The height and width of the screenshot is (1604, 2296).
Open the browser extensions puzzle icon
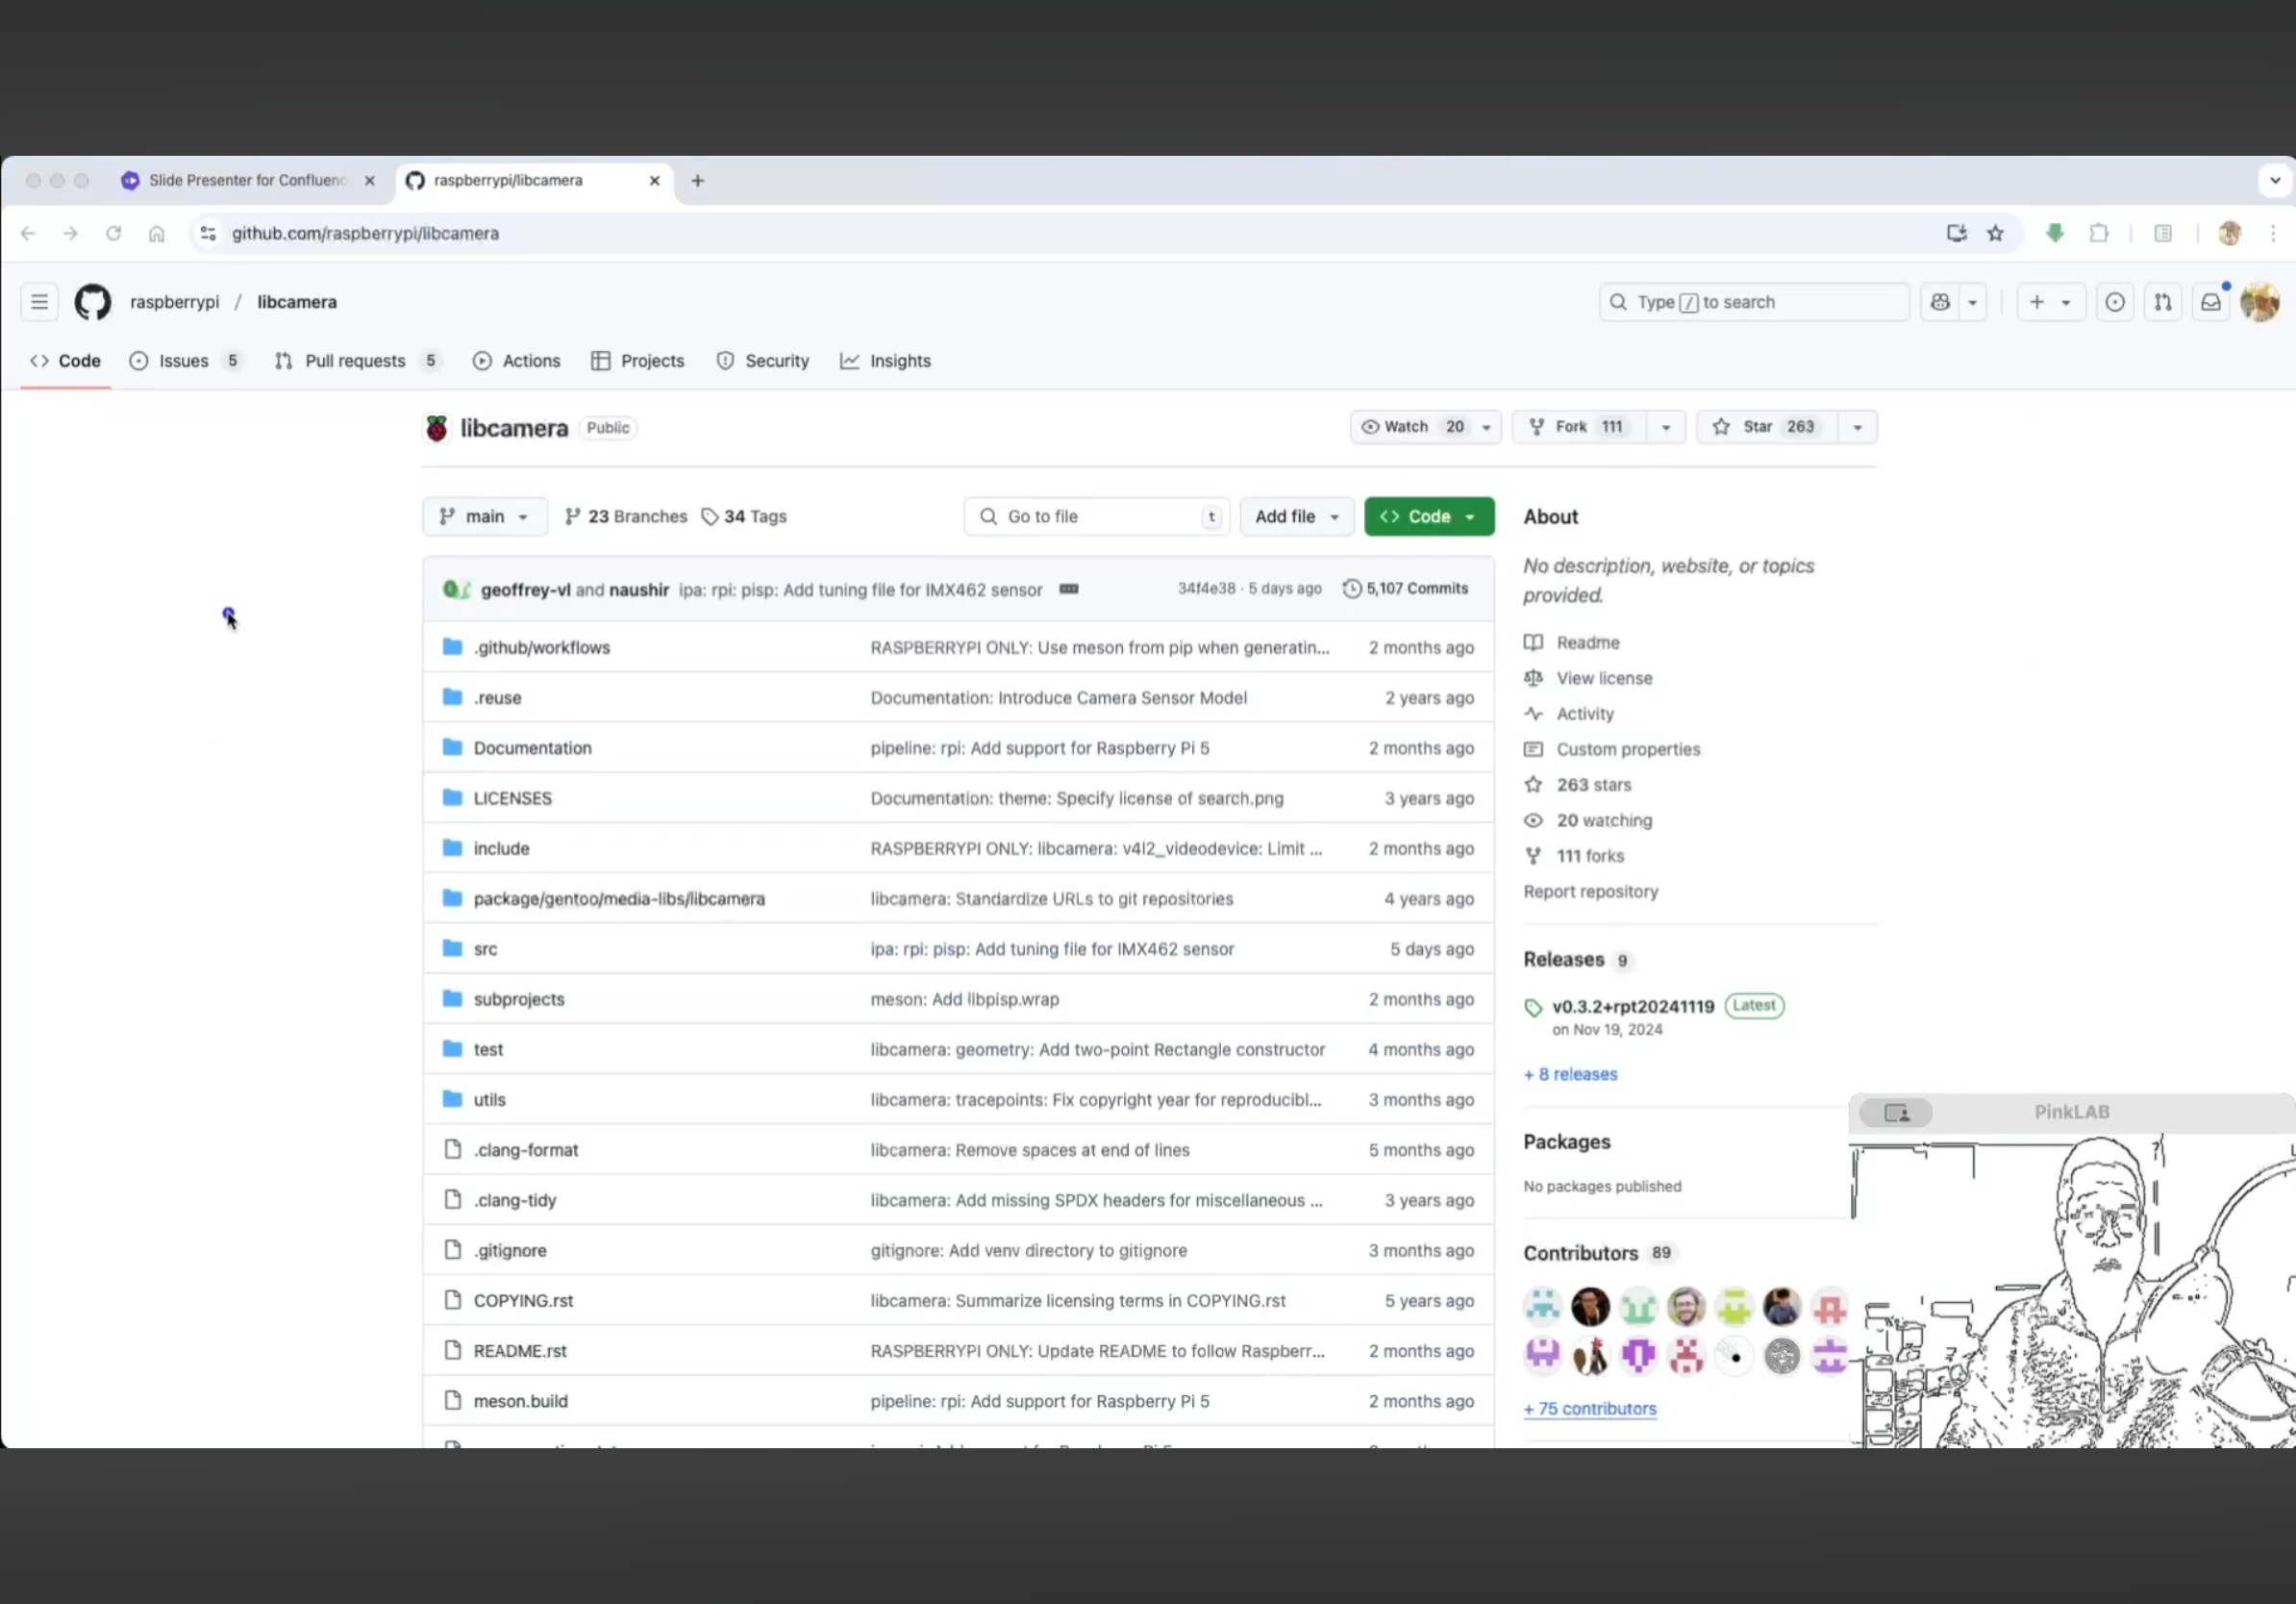pos(2099,233)
